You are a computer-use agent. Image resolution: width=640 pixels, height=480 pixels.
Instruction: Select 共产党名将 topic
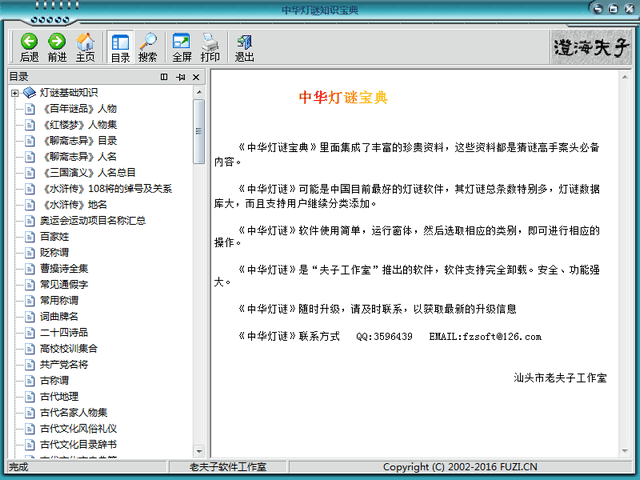coord(64,364)
